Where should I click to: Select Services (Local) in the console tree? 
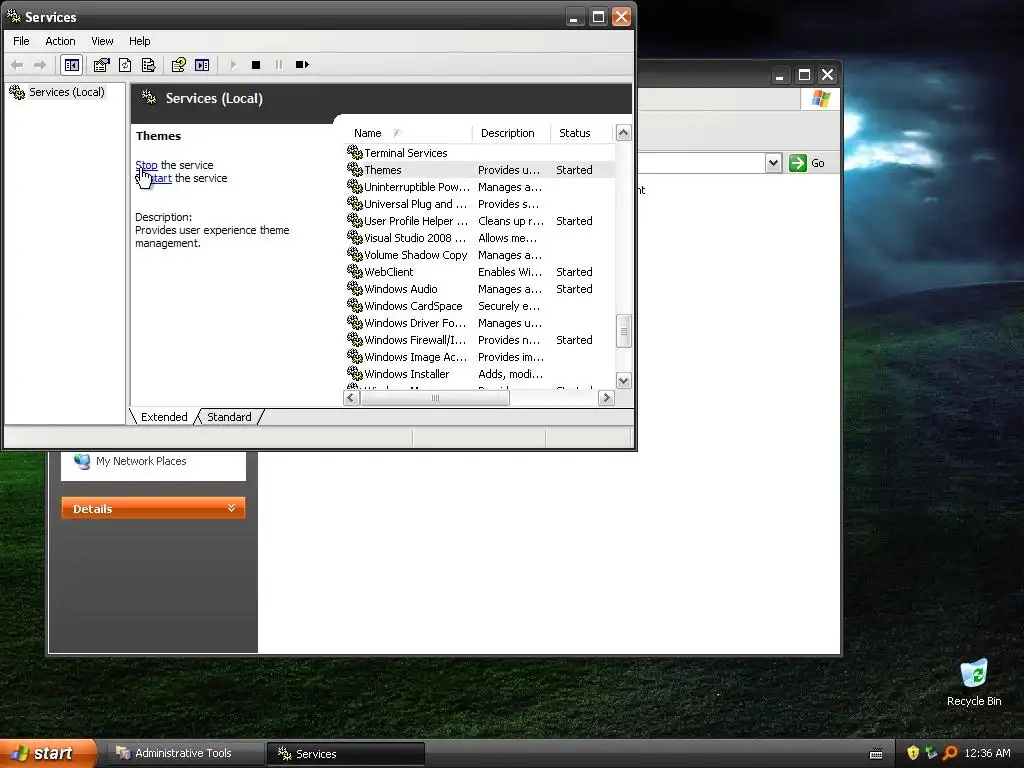click(67, 92)
